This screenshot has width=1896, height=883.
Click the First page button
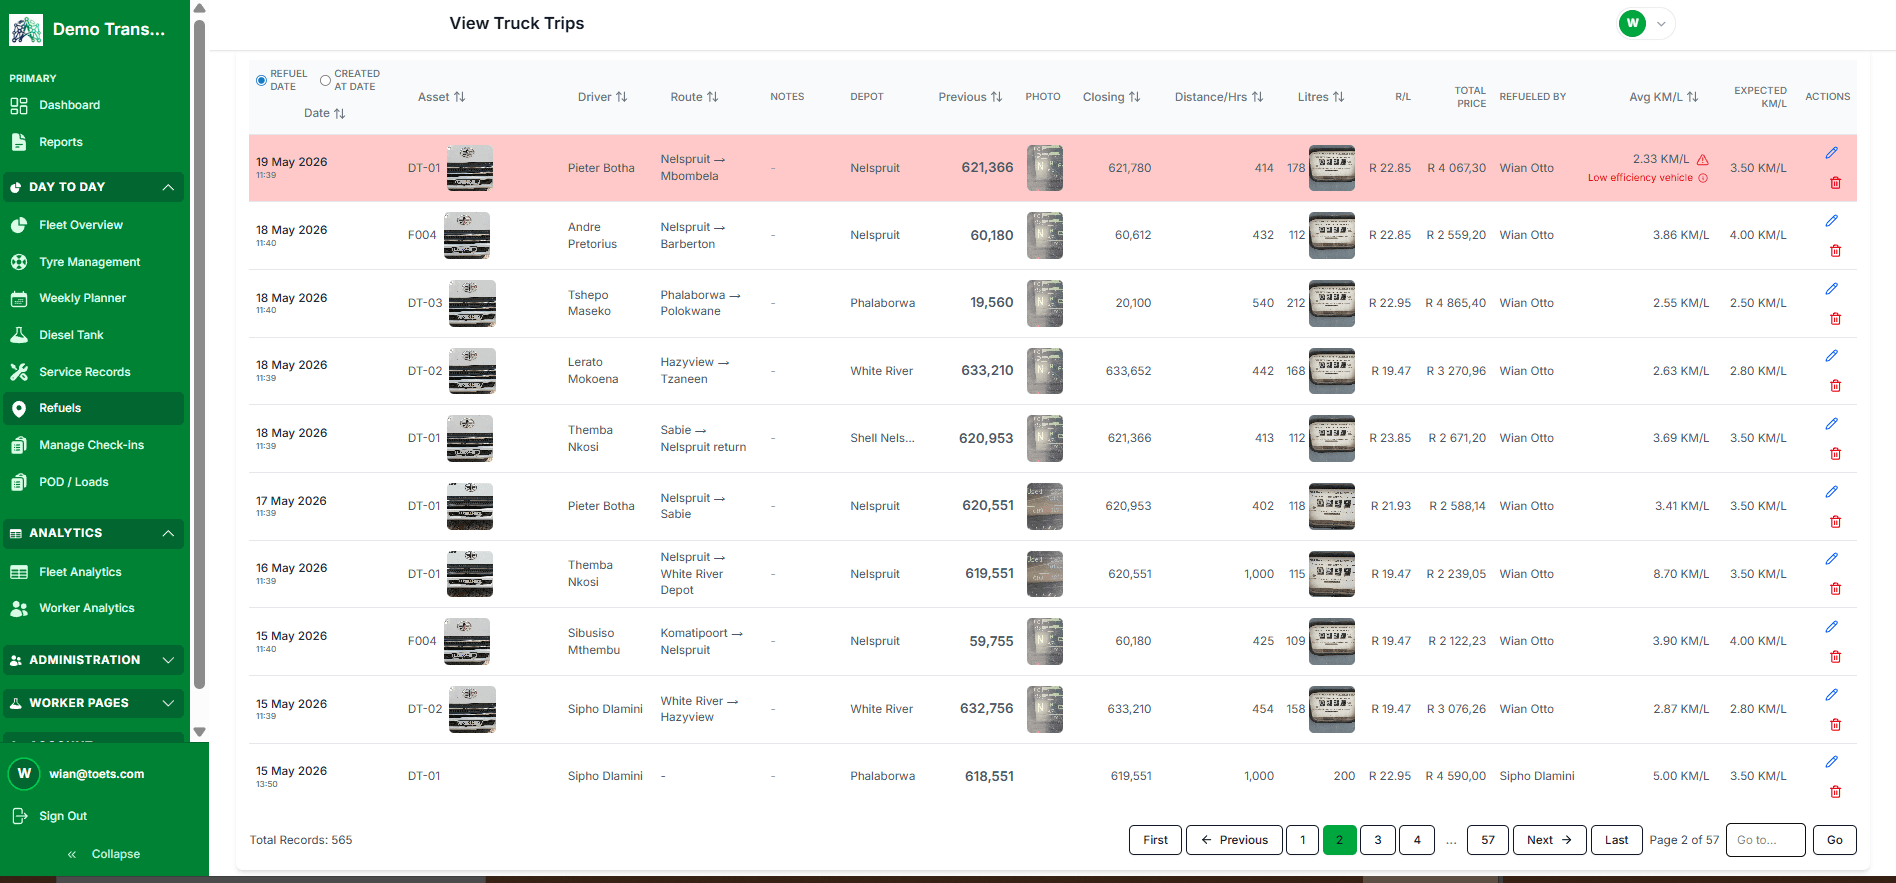(x=1155, y=840)
